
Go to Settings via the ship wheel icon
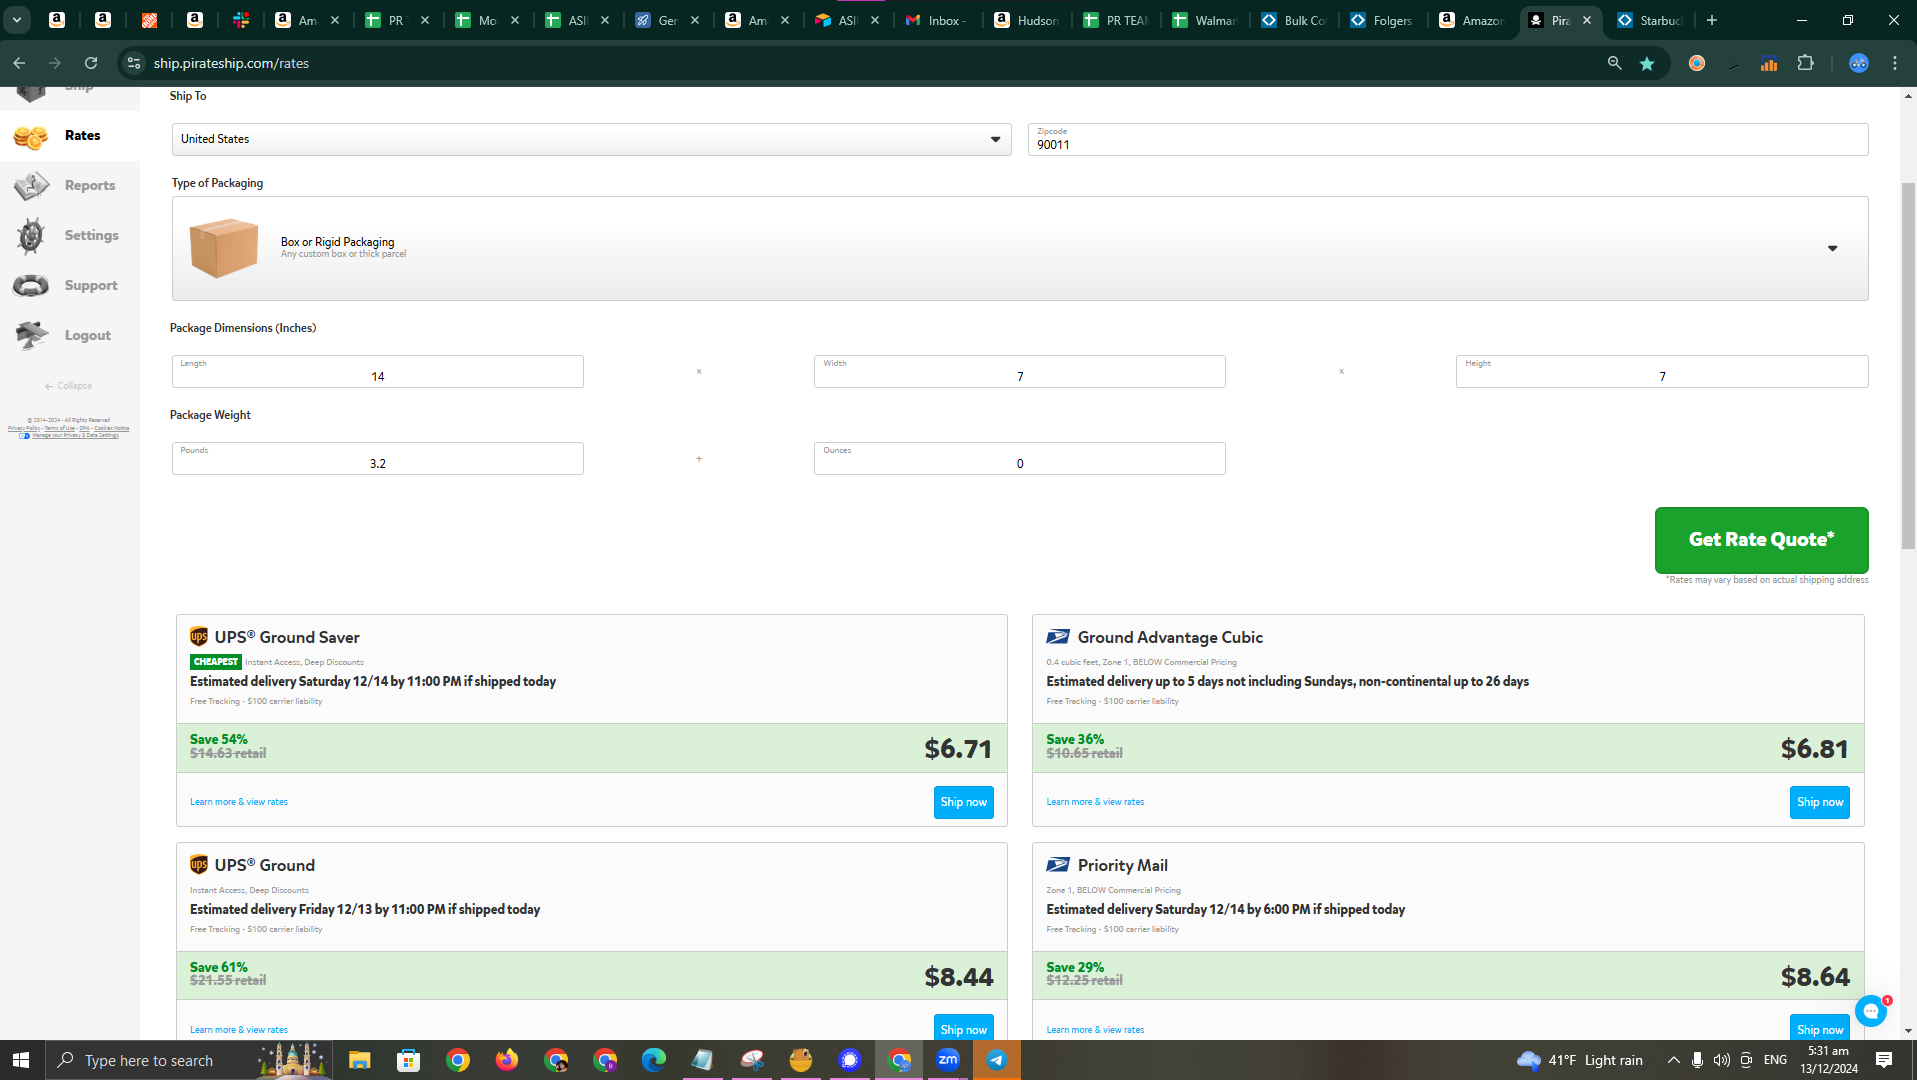click(x=31, y=236)
